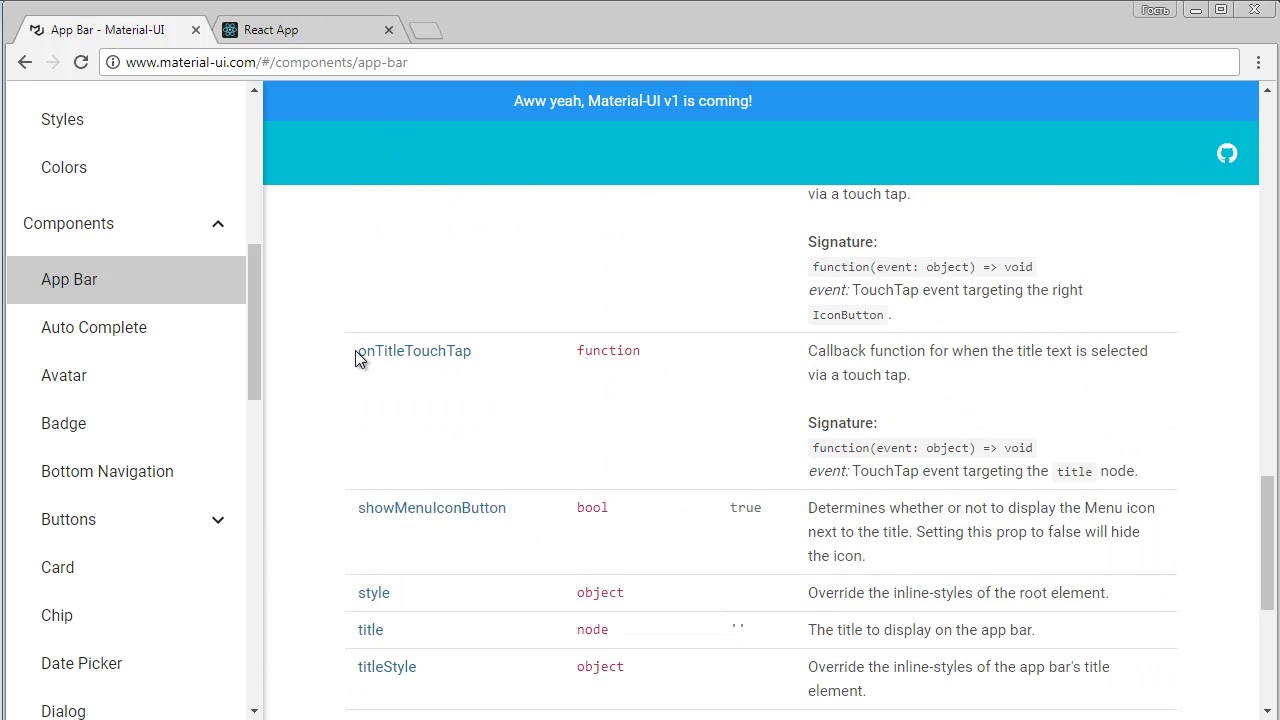Click the titleStyle property name

pos(387,667)
